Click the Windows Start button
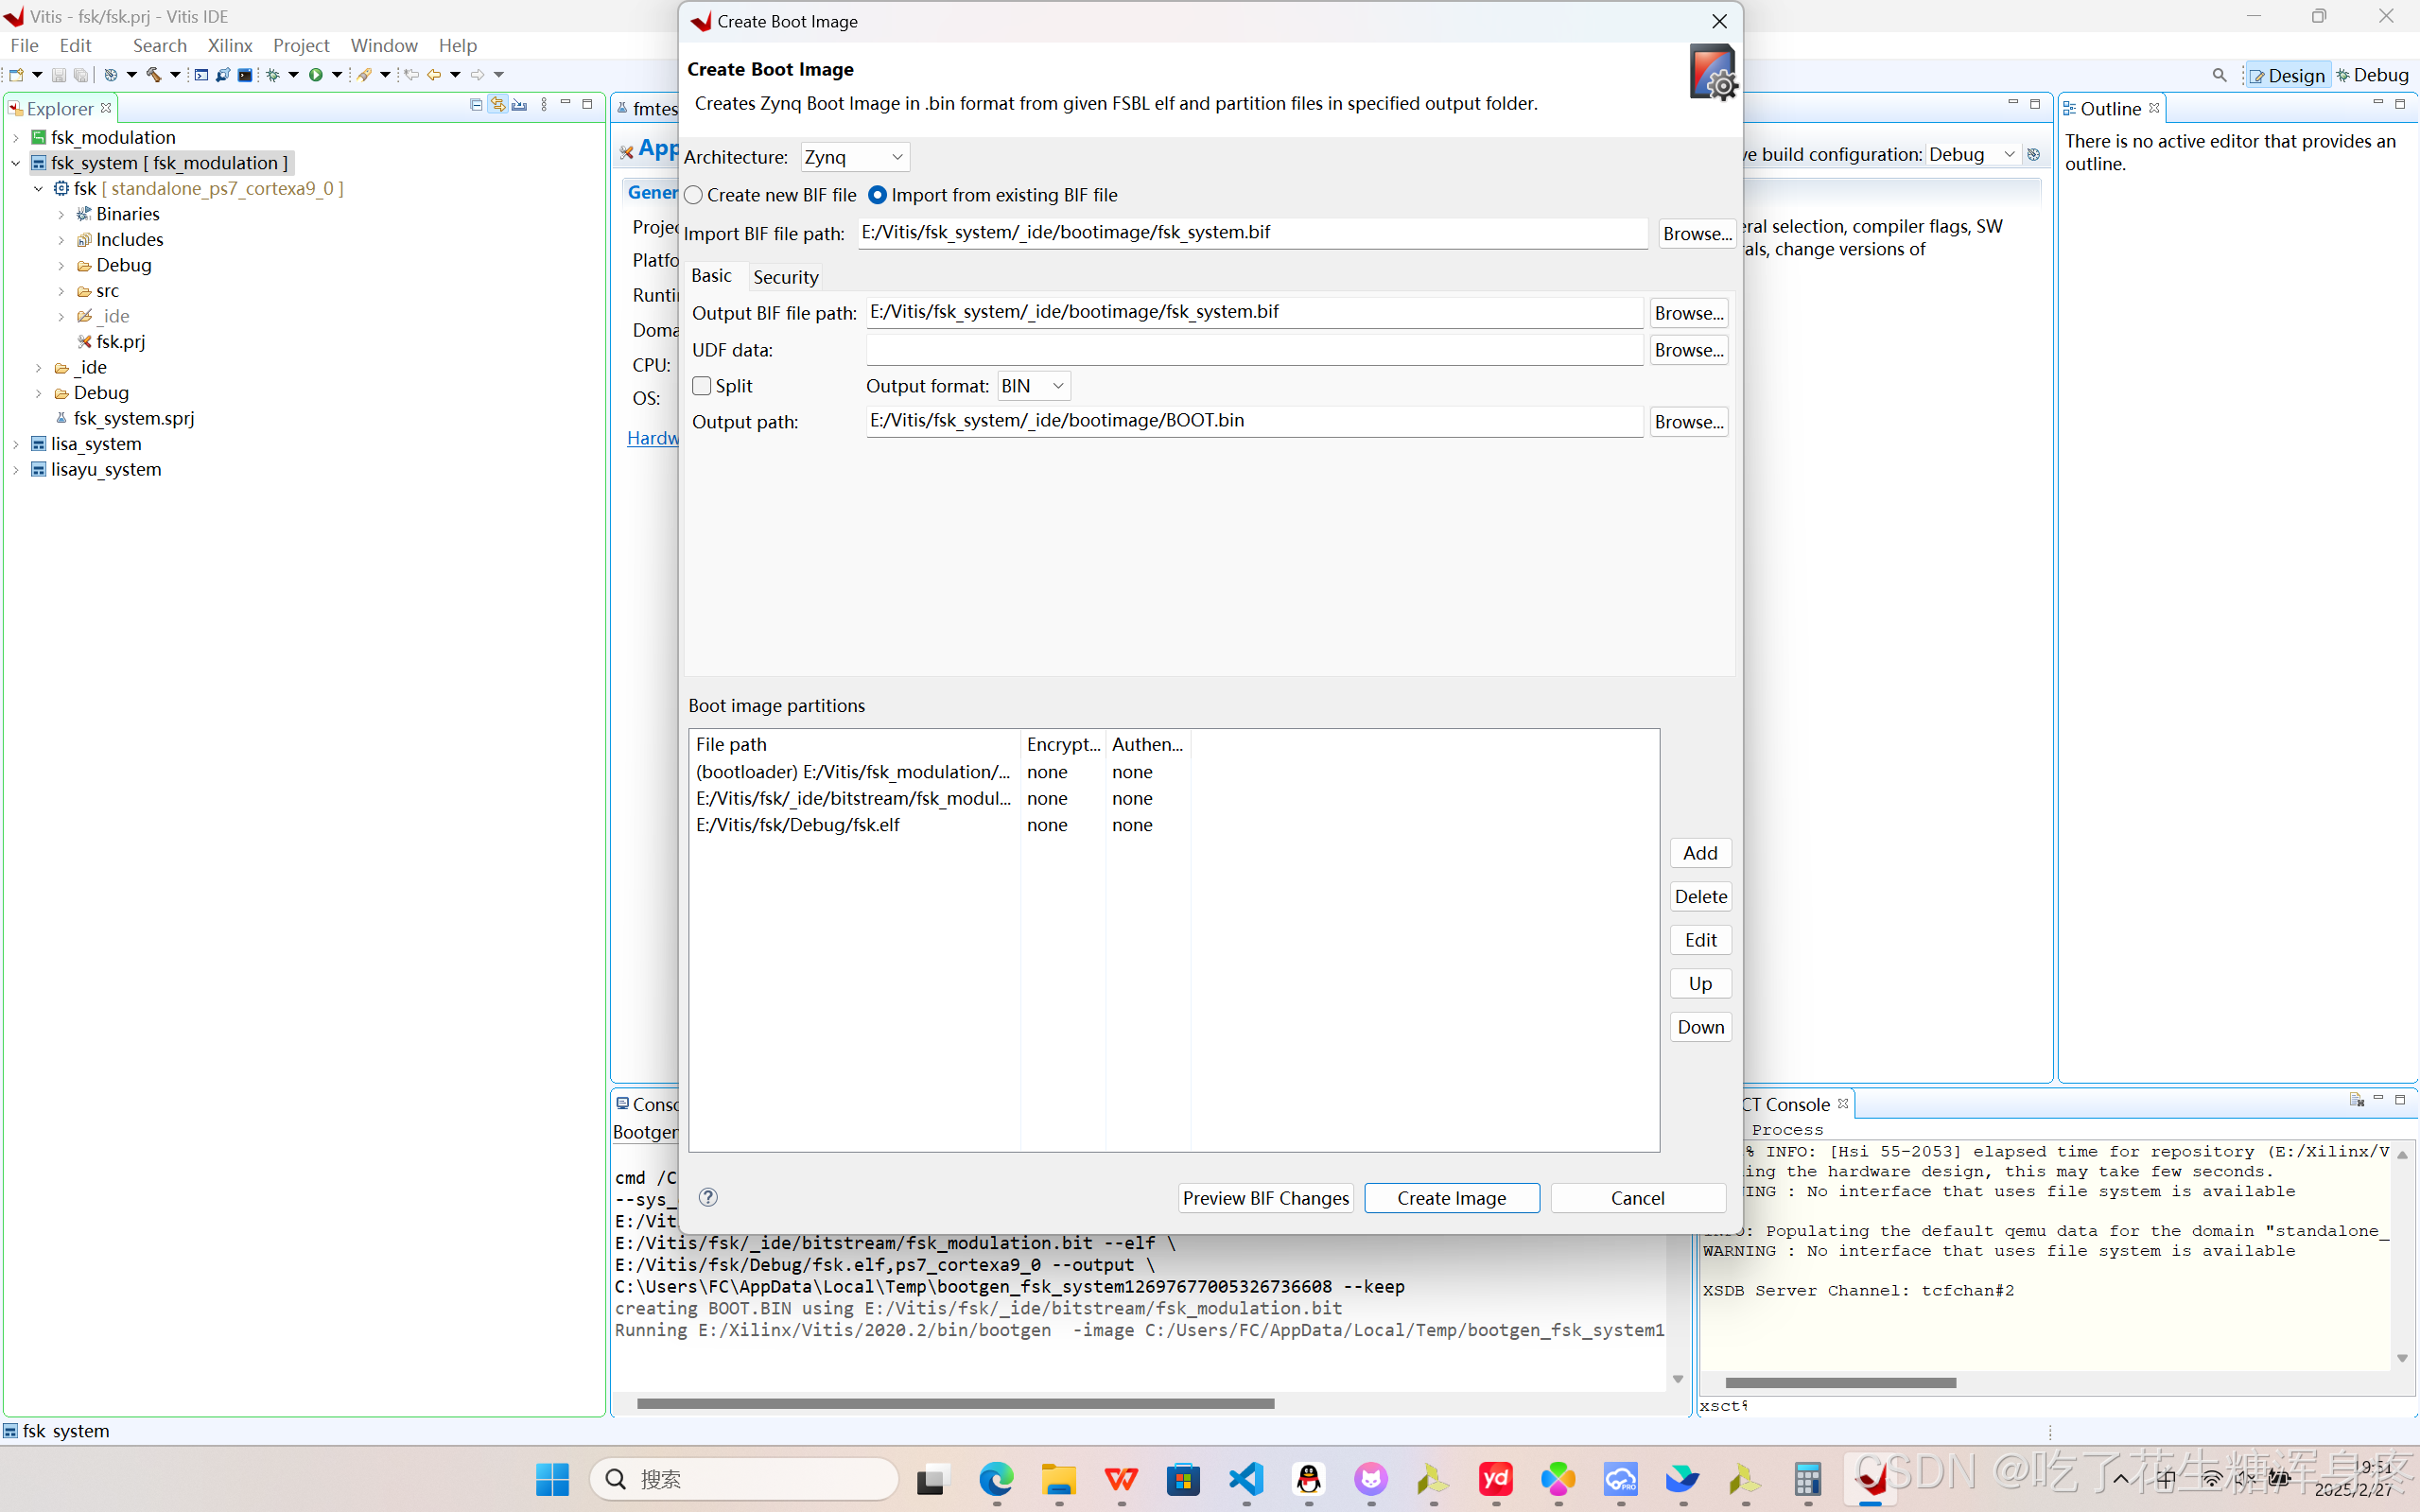The height and width of the screenshot is (1512, 2420). 552,1479
